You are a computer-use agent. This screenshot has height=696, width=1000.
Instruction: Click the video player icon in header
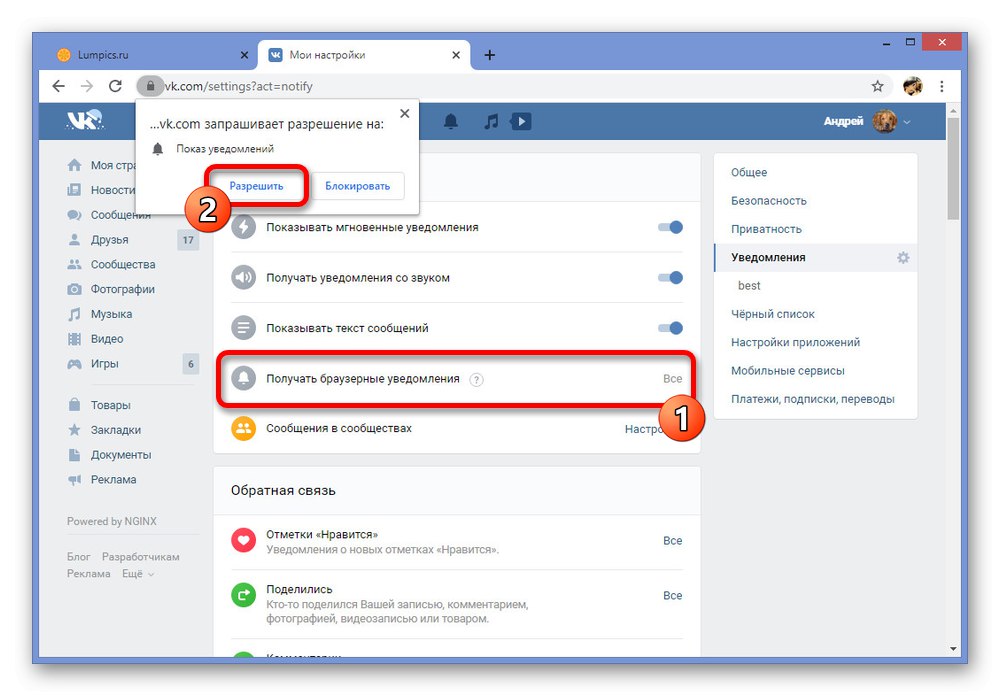point(521,121)
